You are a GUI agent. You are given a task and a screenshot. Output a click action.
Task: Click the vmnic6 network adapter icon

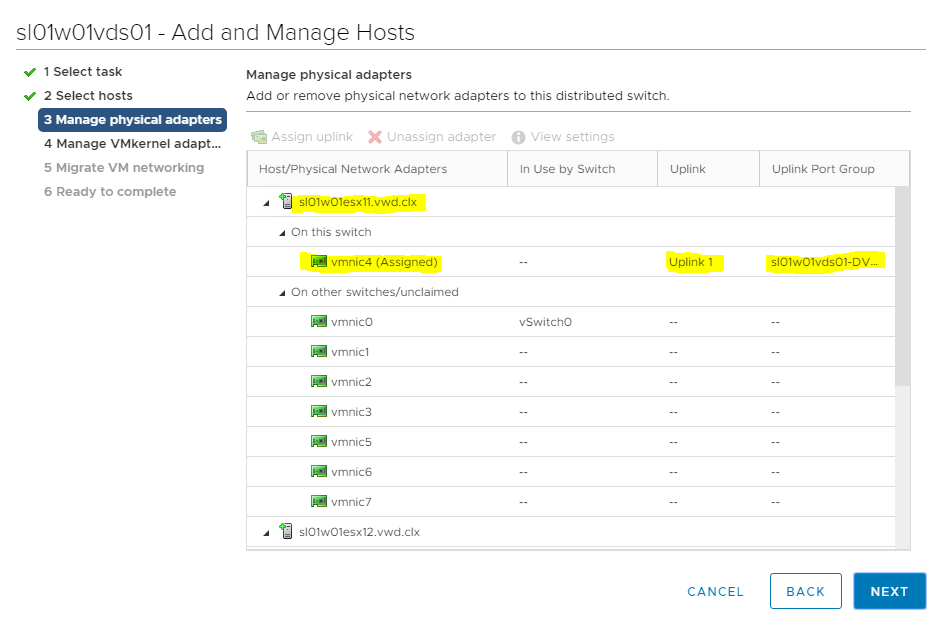319,471
